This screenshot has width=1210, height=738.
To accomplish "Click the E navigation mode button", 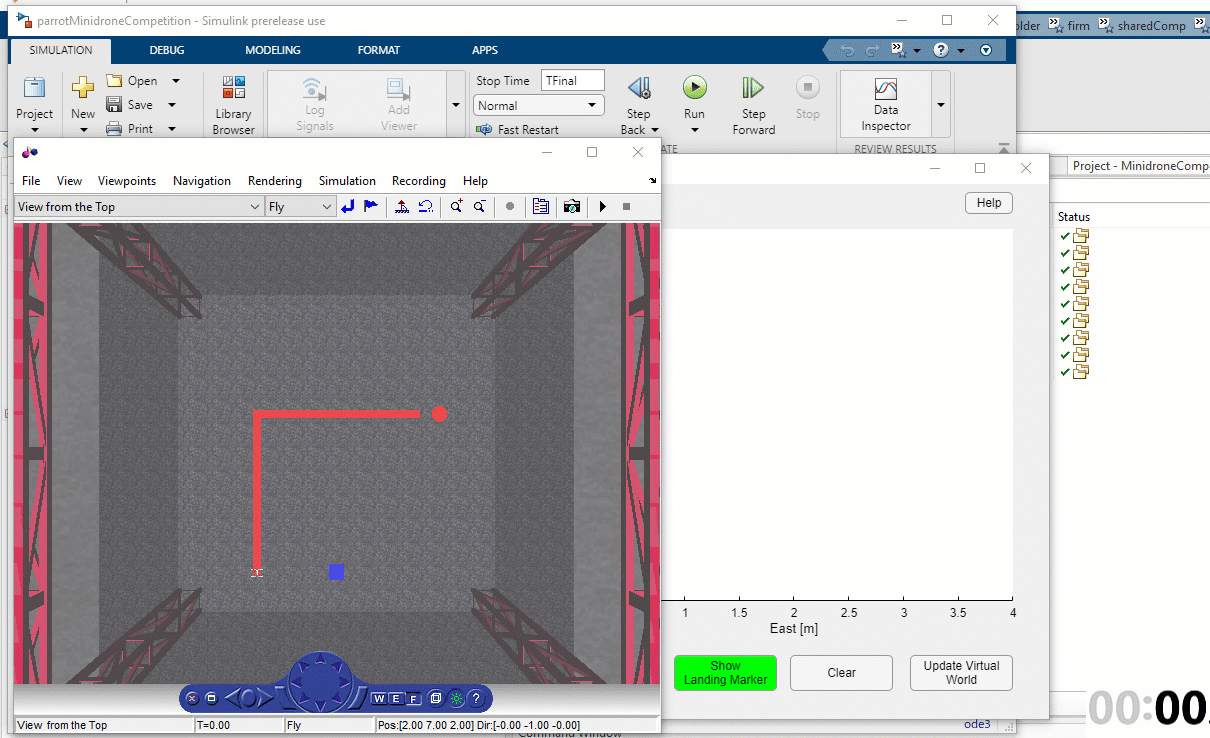I will coord(397,698).
